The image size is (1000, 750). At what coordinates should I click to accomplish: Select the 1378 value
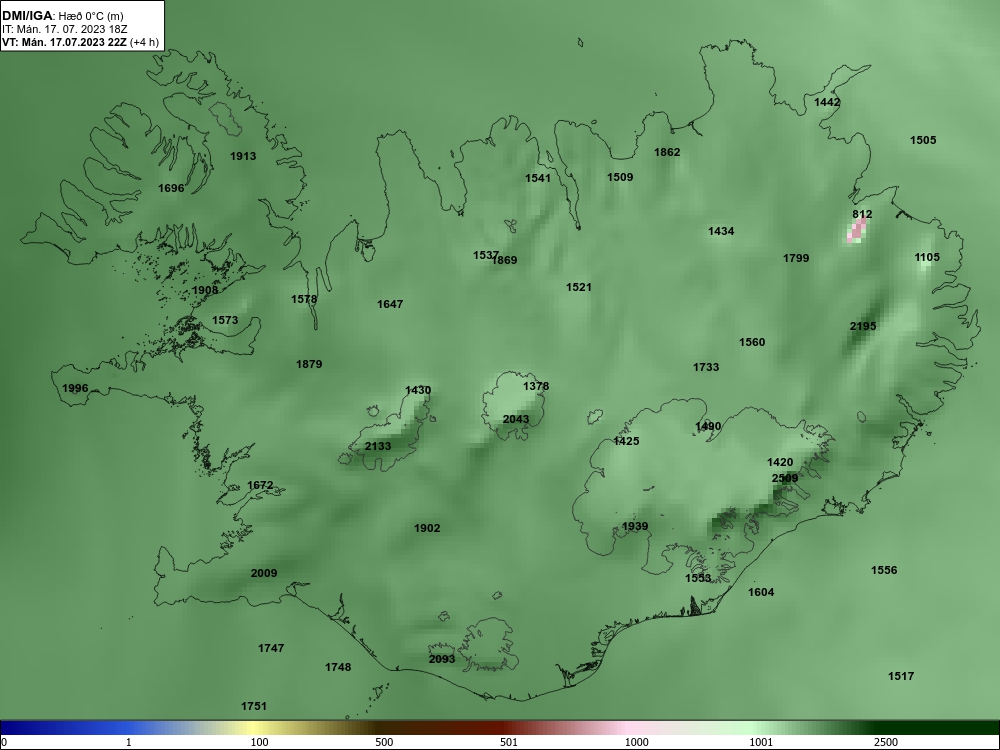[x=536, y=387]
